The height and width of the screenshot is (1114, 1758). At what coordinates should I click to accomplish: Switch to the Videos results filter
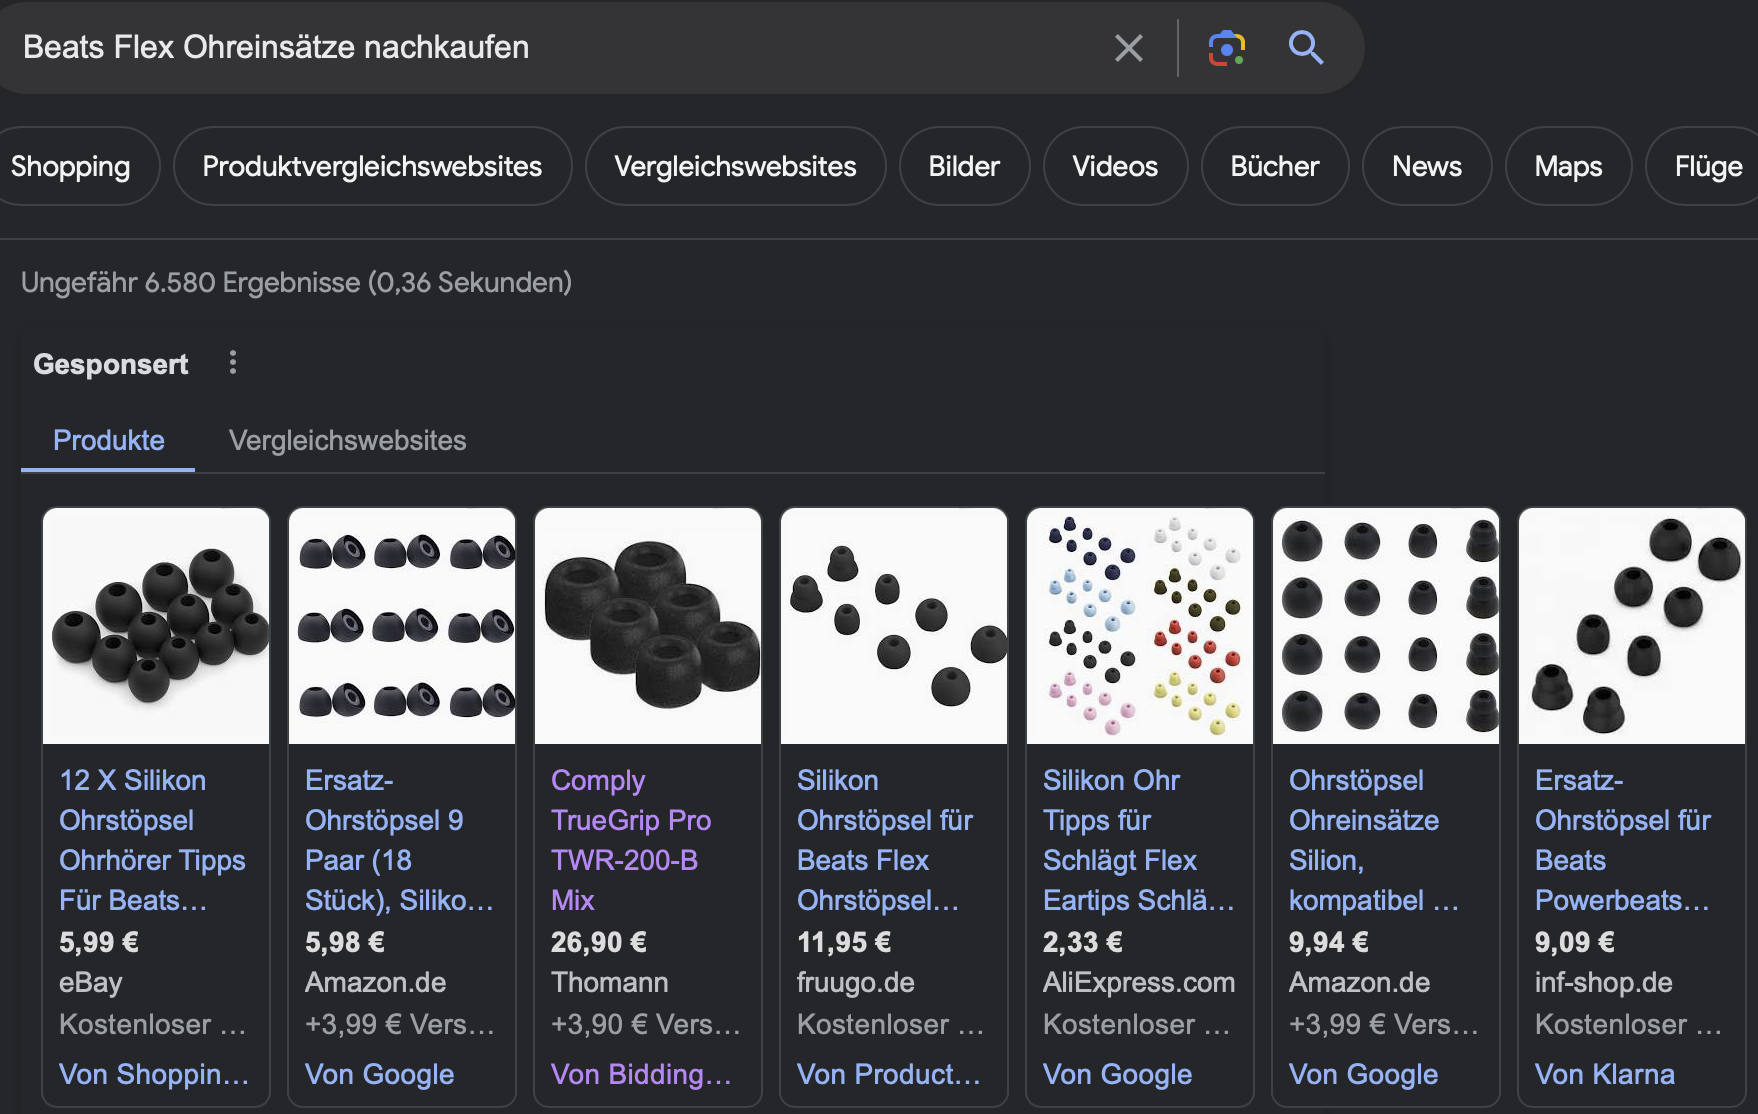(x=1115, y=166)
